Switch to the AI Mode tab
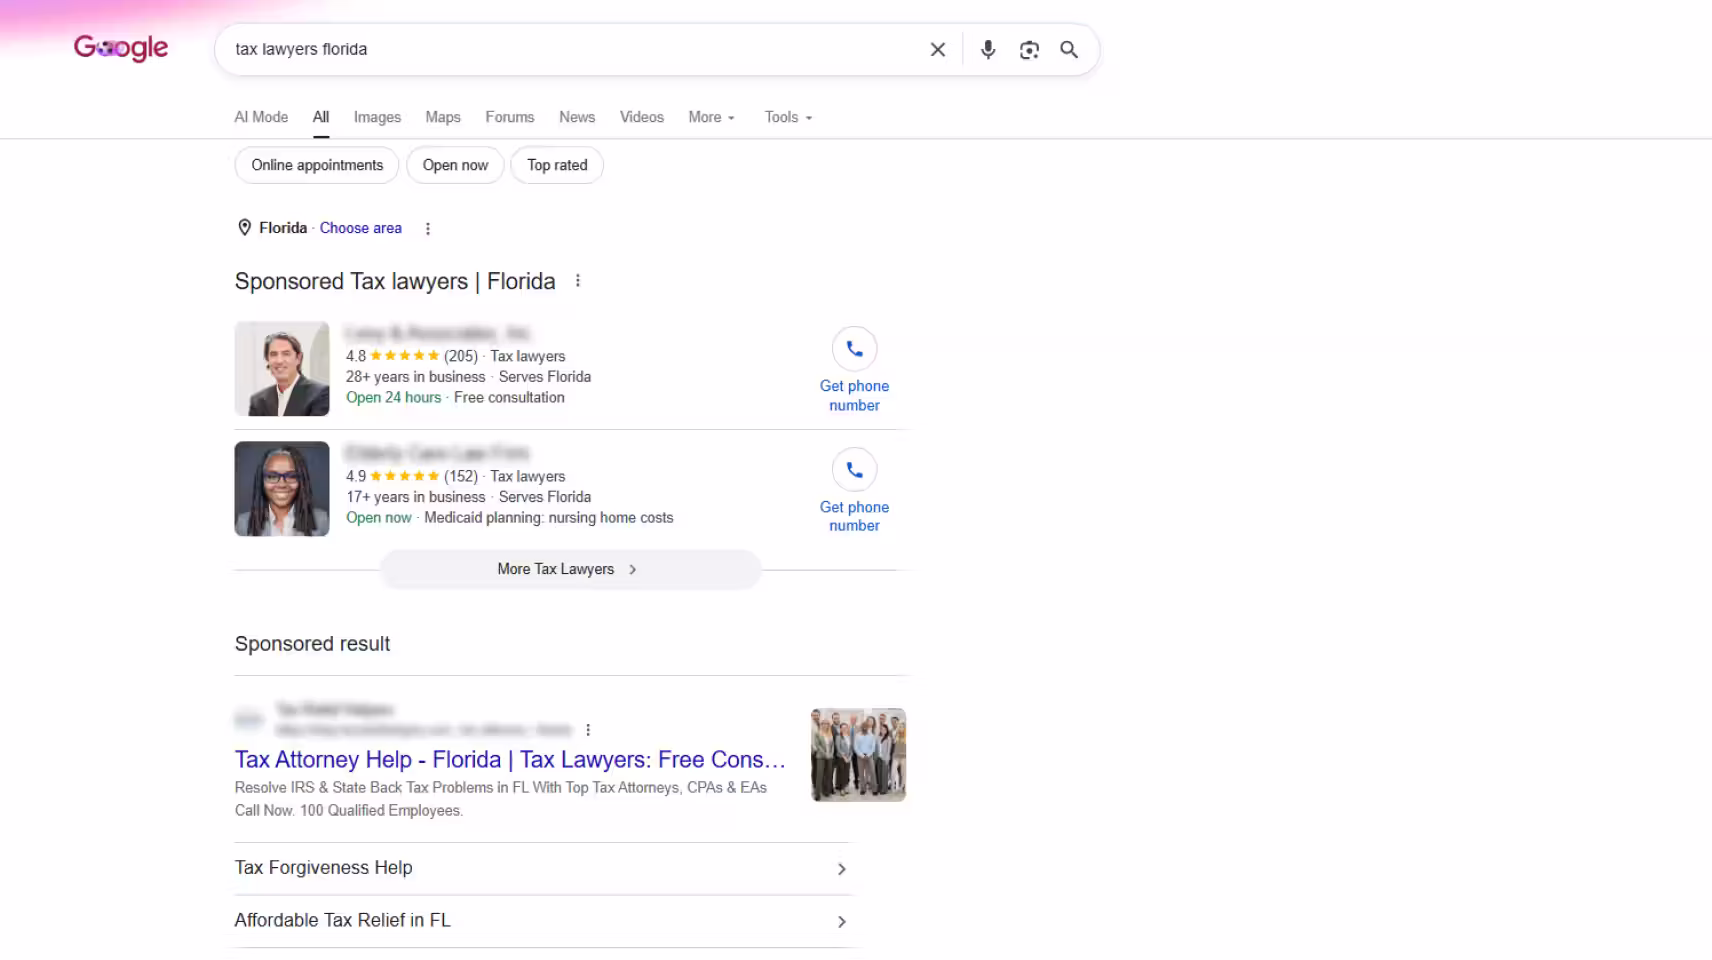 point(261,117)
